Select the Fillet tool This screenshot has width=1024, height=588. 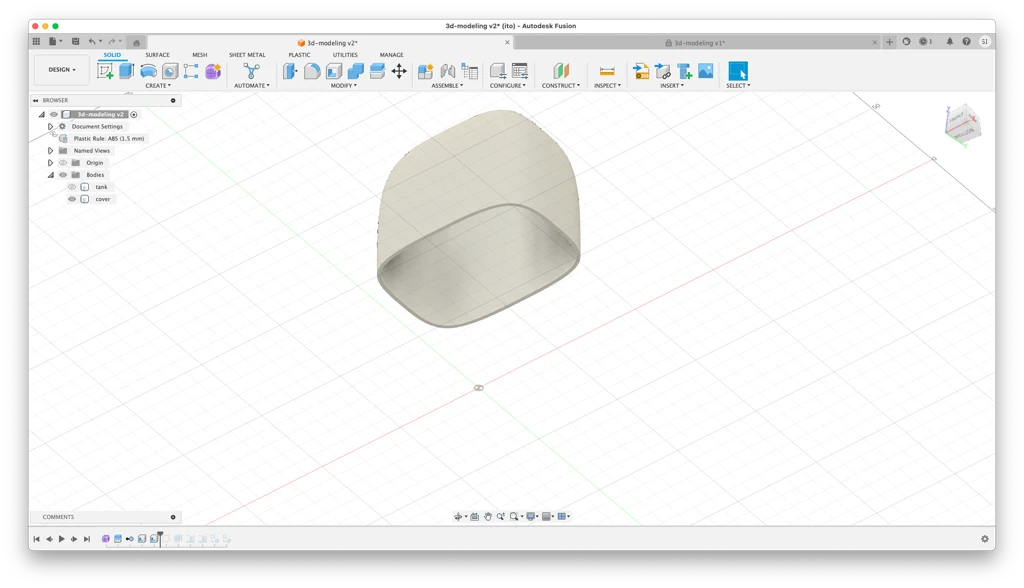pyautogui.click(x=312, y=71)
